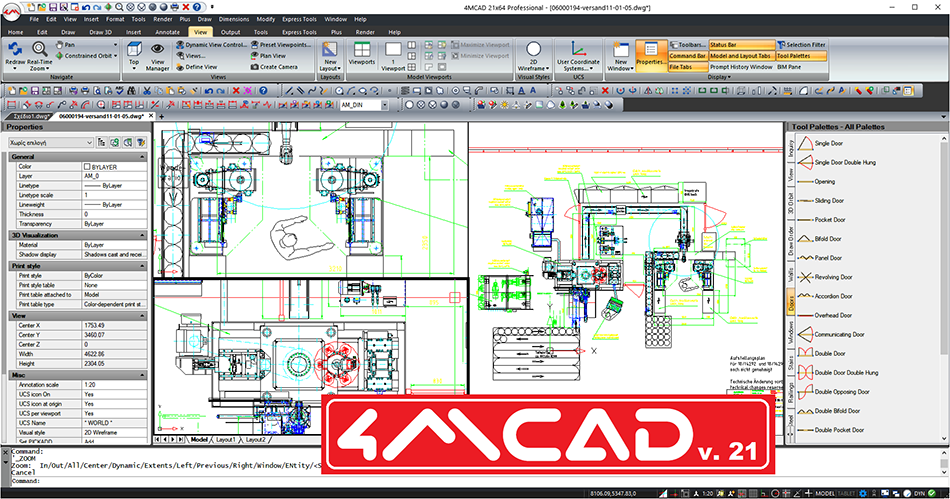Viewport: 950px width, 499px height.
Task: Click the Redraw icon in Navigate group
Action: pyautogui.click(x=15, y=50)
